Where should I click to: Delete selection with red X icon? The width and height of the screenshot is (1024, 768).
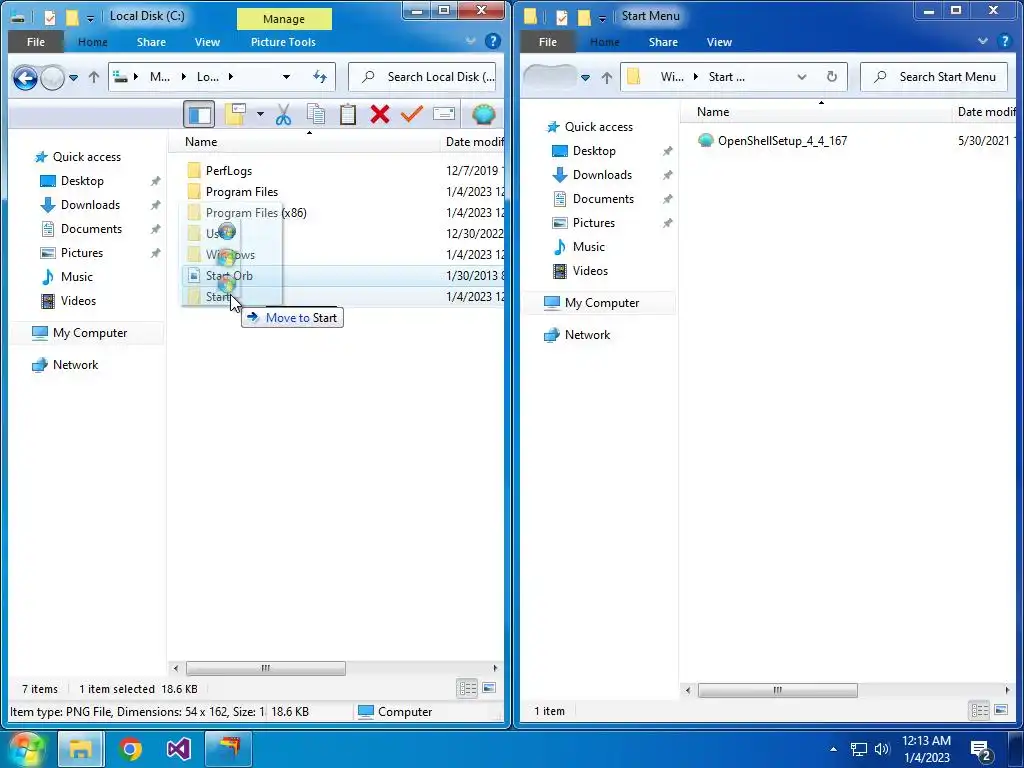[379, 114]
